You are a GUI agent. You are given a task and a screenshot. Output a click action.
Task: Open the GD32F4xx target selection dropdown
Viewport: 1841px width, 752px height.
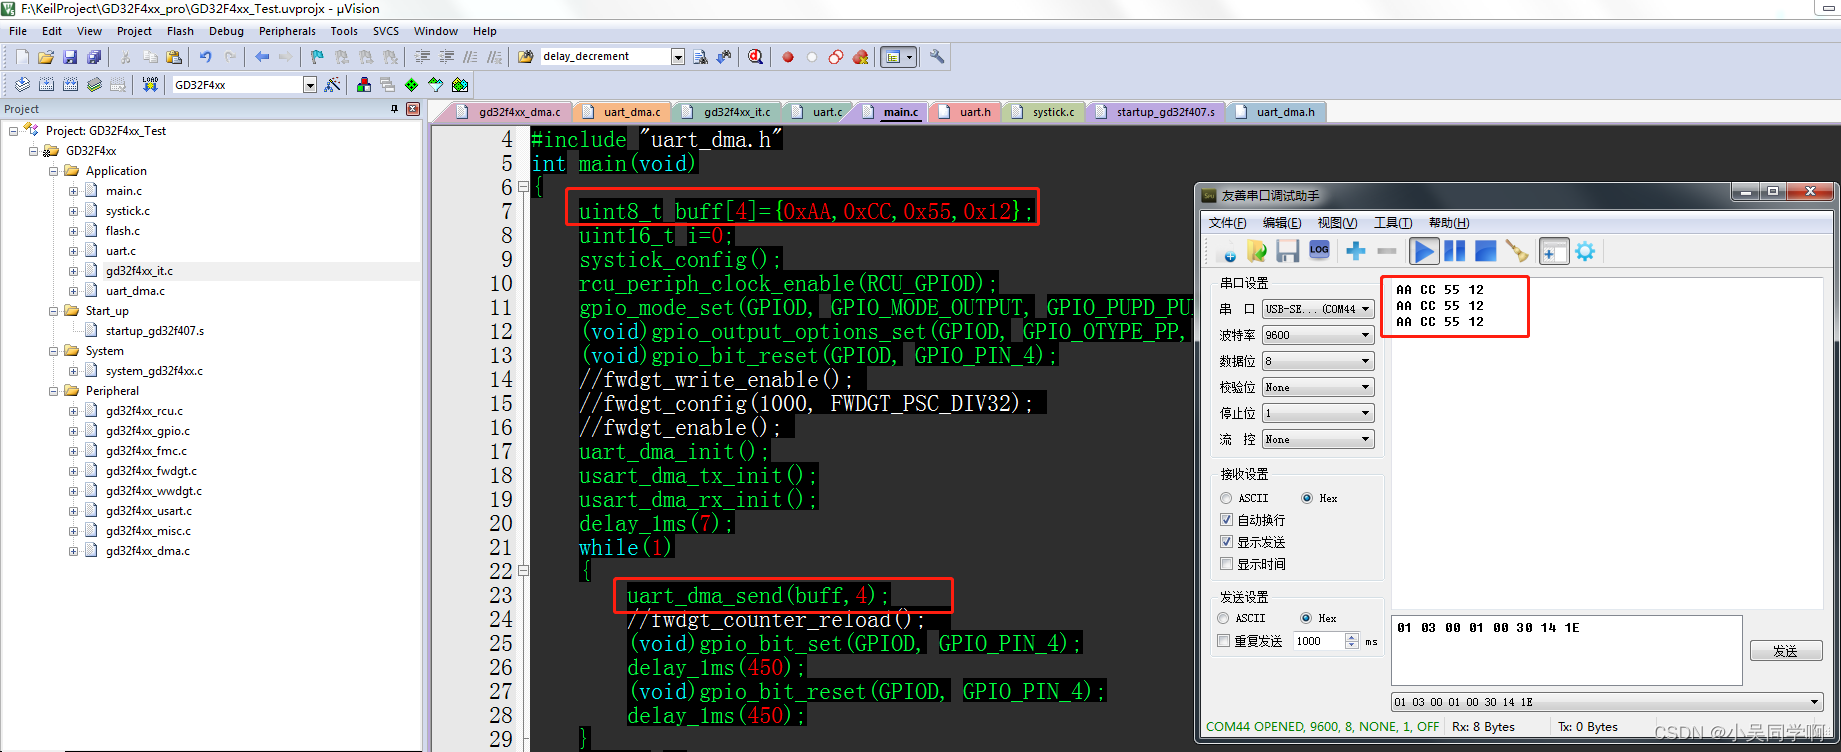310,85
